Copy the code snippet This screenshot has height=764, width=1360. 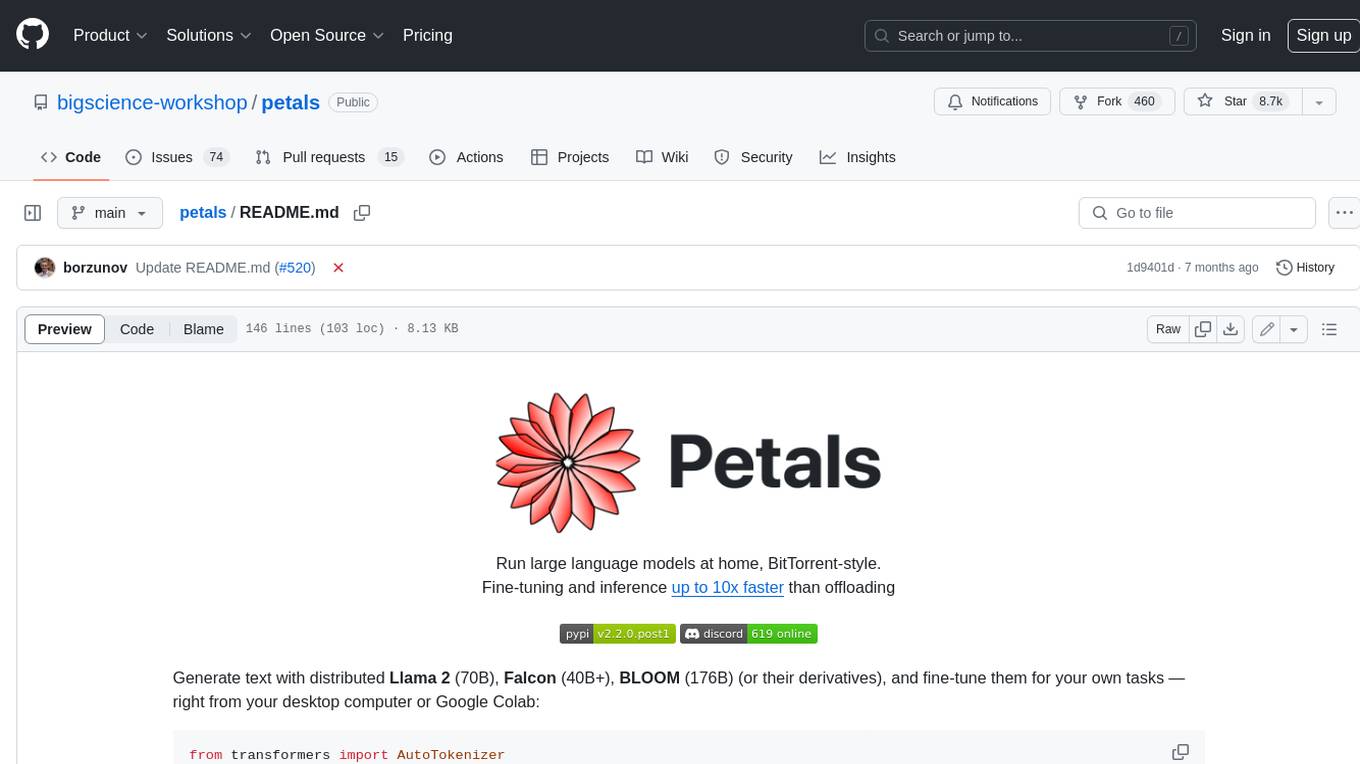[1180, 752]
